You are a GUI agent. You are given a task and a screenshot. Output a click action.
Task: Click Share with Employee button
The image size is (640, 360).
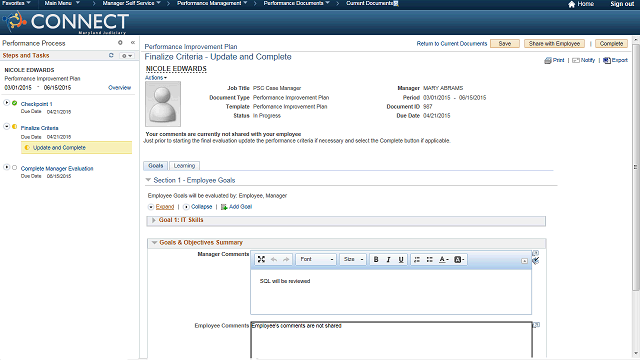tap(554, 44)
